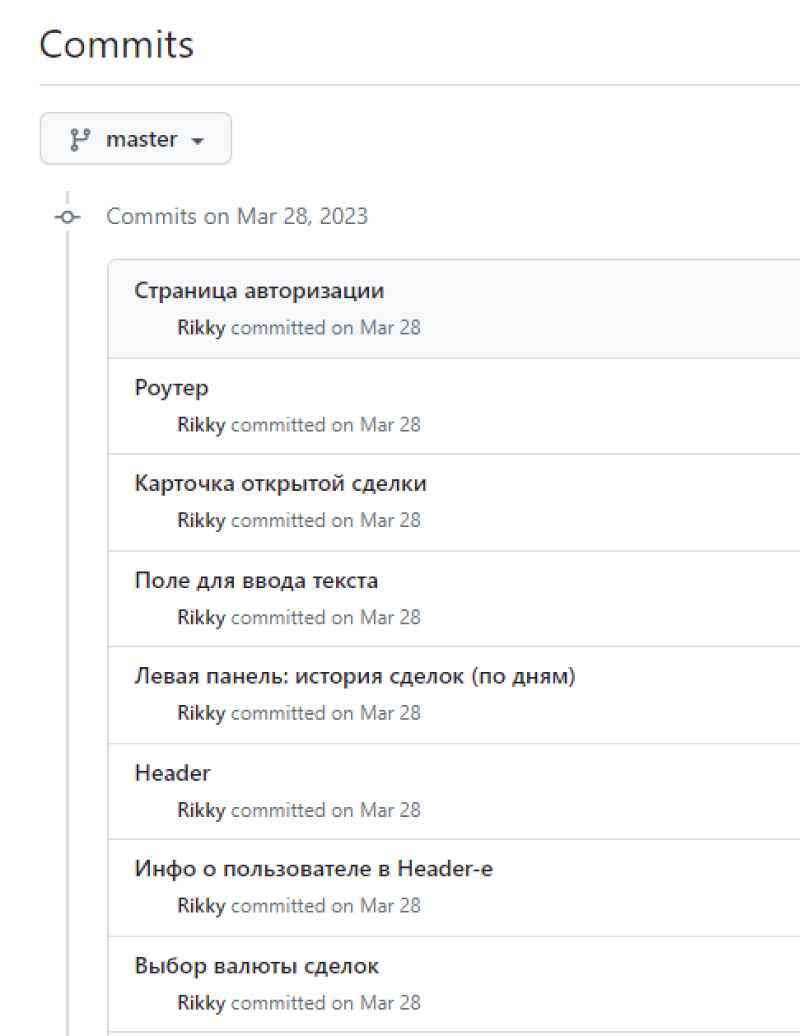
Task: Open the 'Страница авторизации' commit
Action: pyautogui.click(x=259, y=291)
